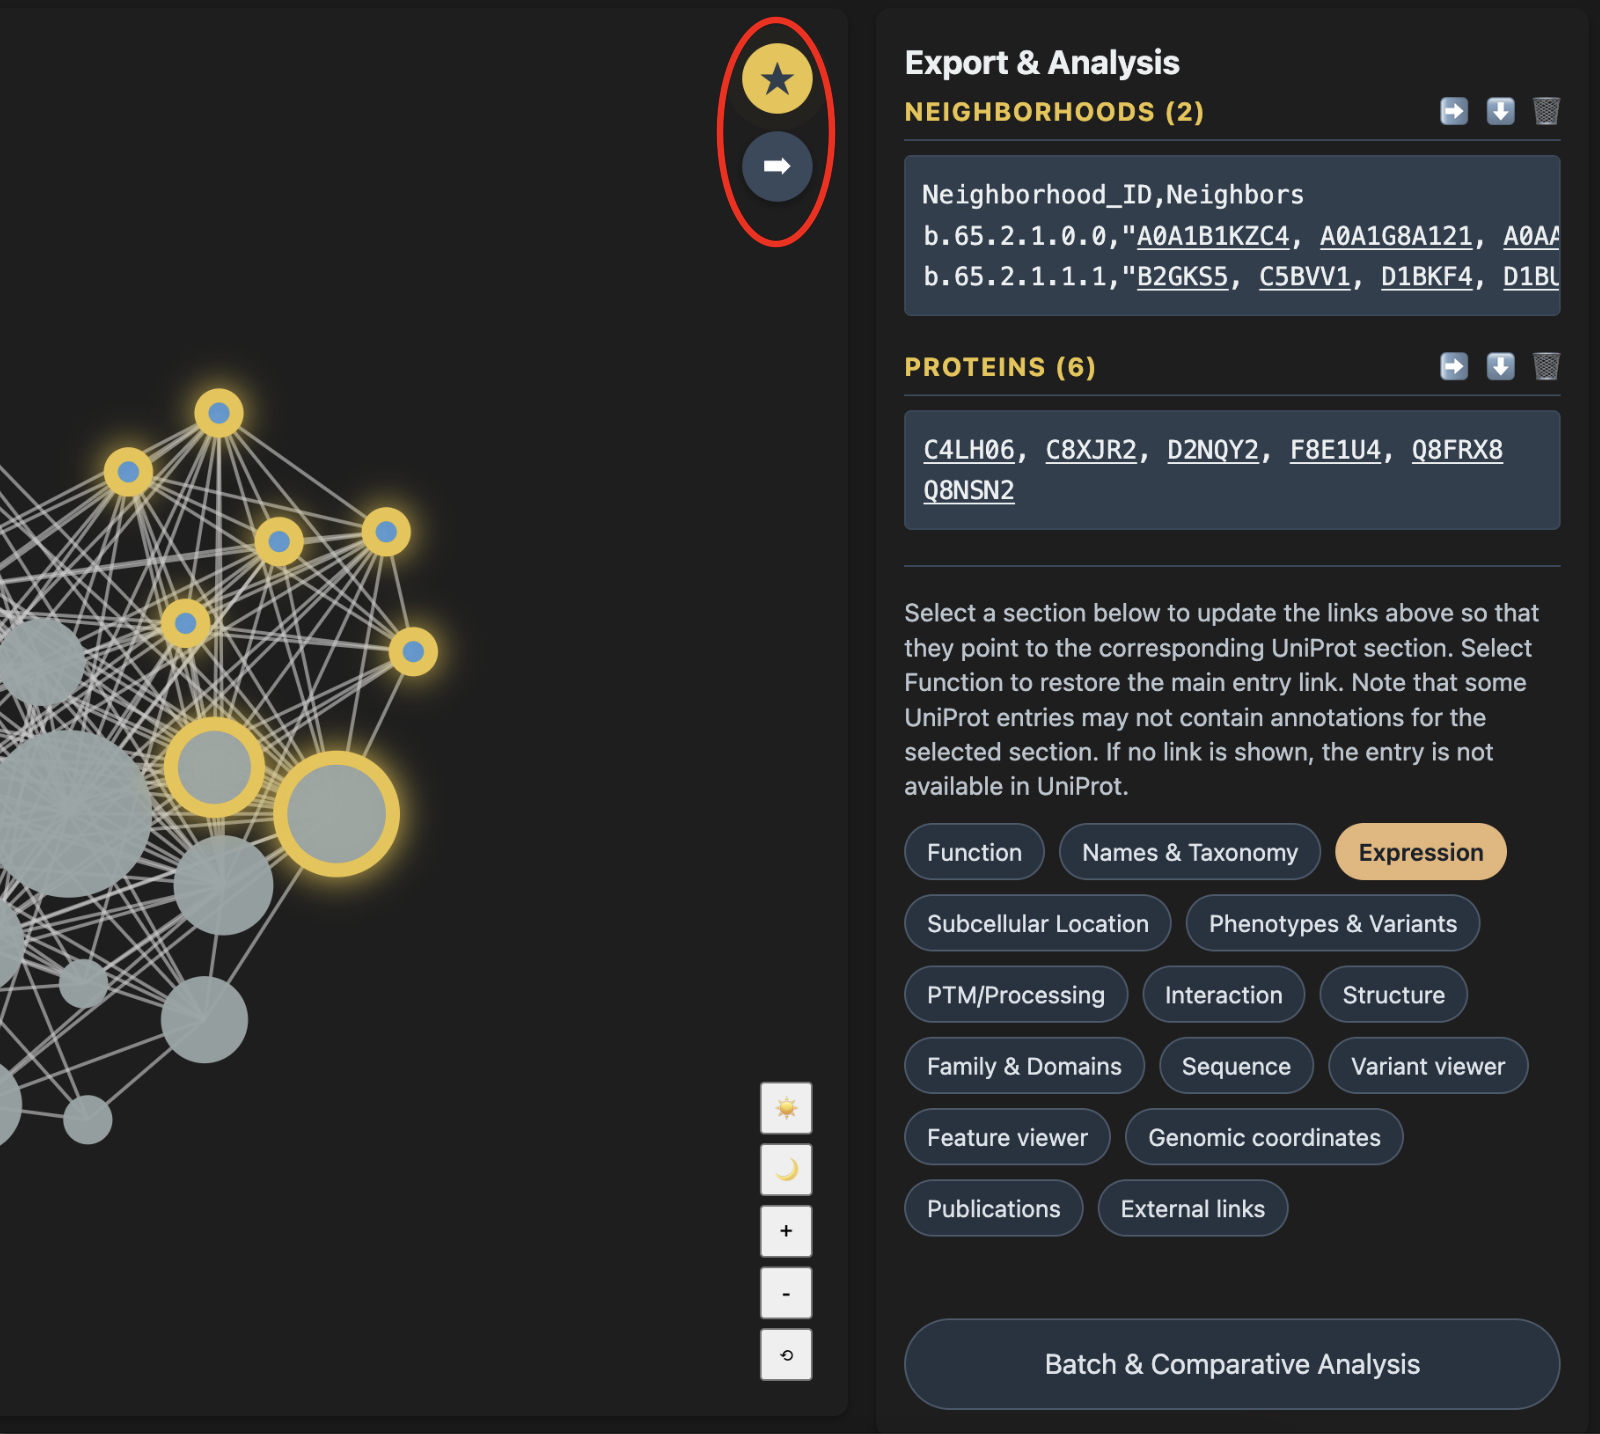Click the PROTEINS (6) heading
The image size is (1600, 1434).
[x=1000, y=367]
